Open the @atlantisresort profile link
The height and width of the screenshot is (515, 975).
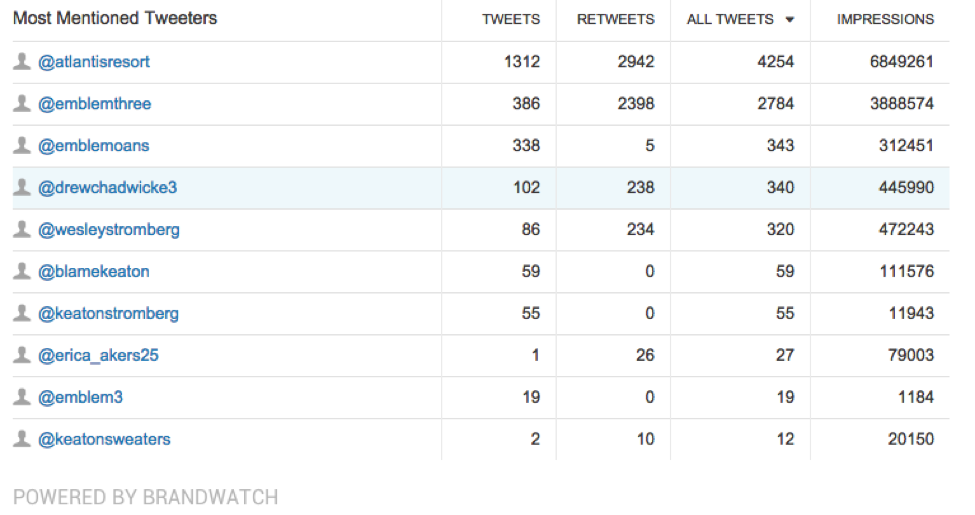(x=94, y=62)
